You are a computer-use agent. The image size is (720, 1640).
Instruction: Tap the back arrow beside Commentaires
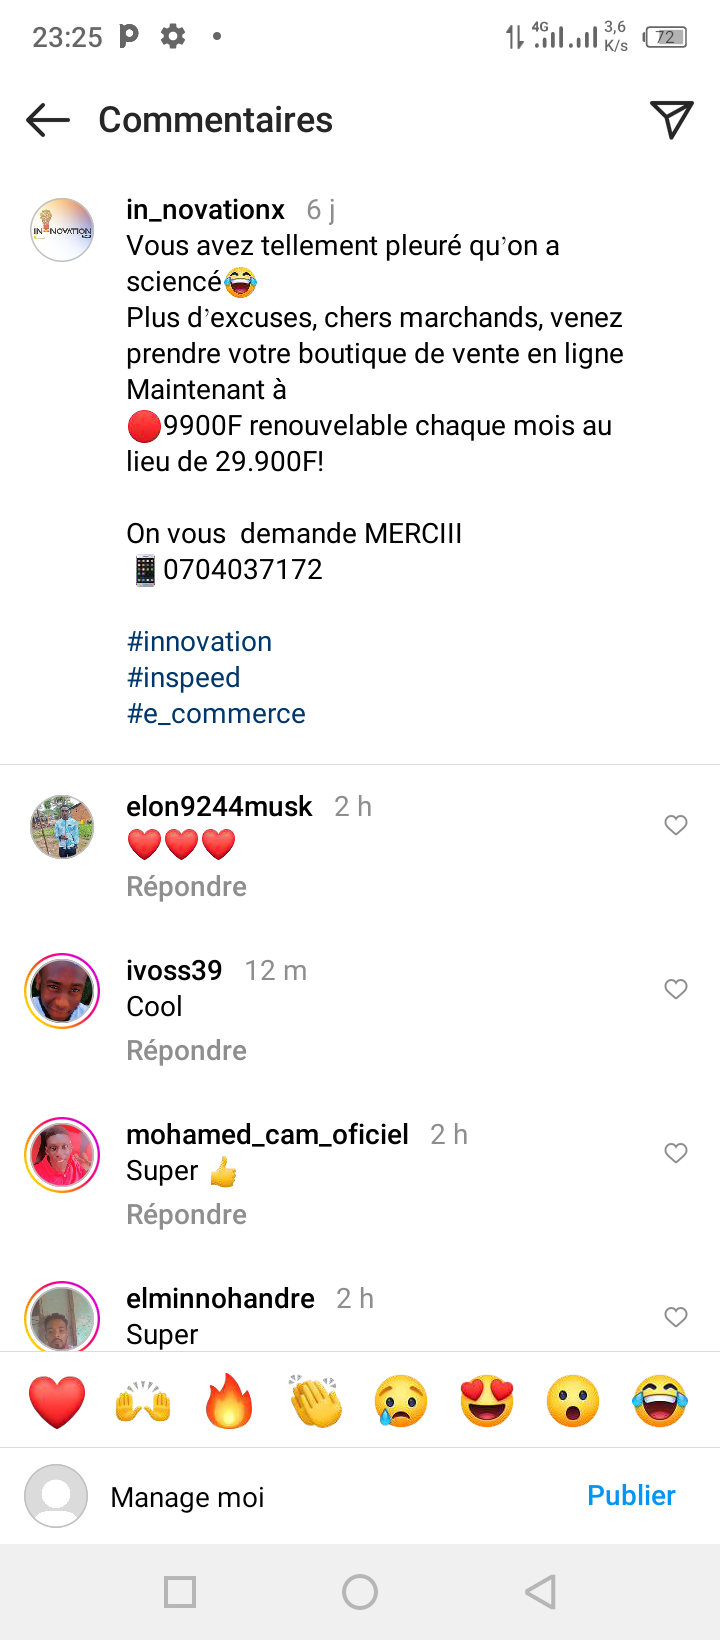point(48,120)
